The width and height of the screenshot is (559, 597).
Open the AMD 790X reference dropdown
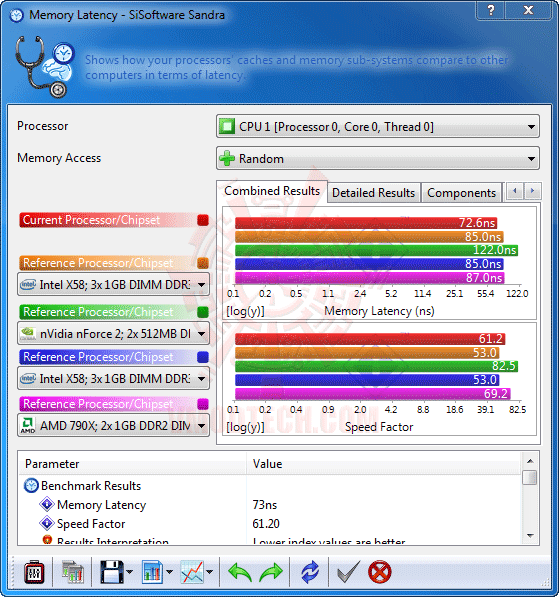point(113,425)
